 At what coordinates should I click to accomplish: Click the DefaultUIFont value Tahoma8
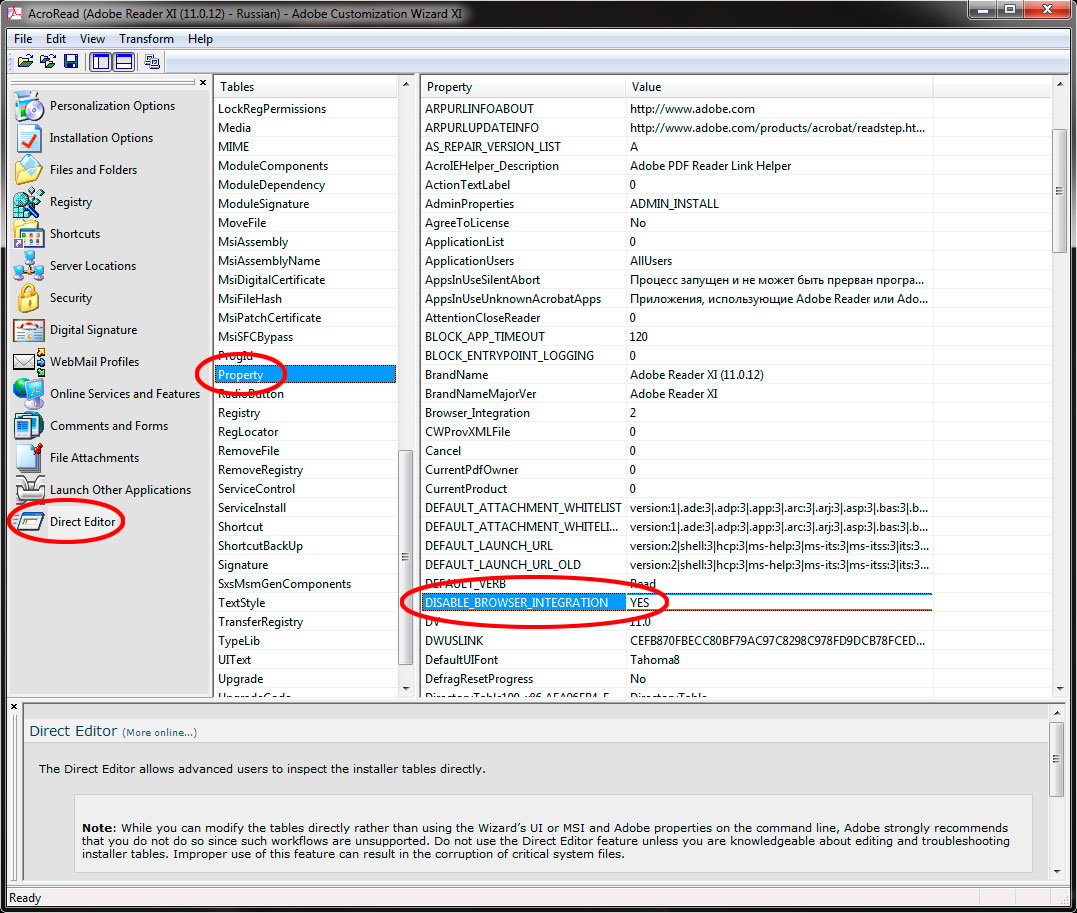655,660
